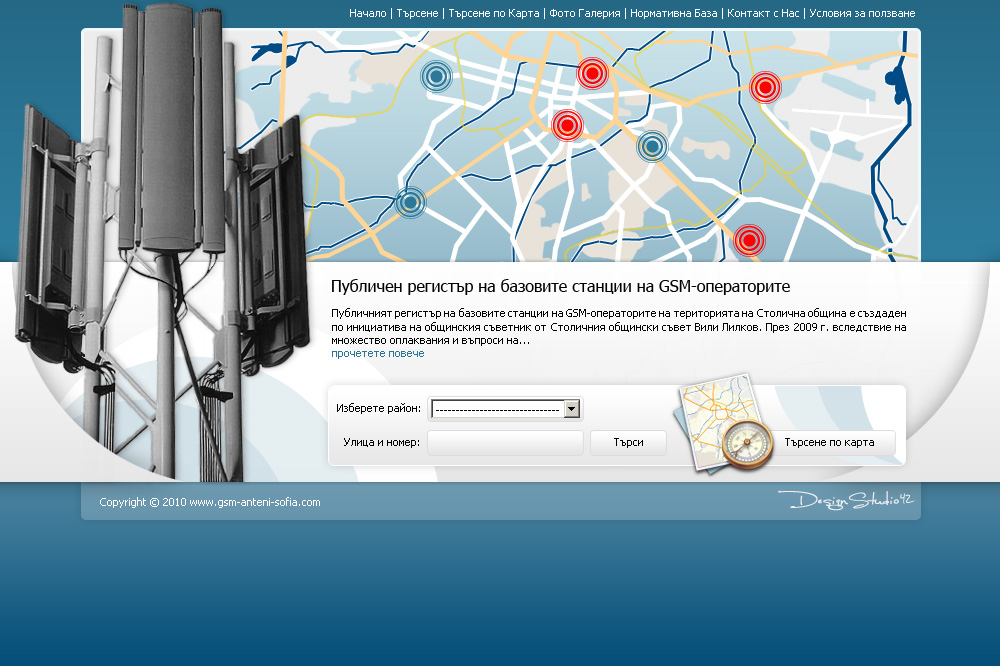This screenshot has height=666, width=1000.
Task: Focus the Улица и номер field
Action: click(505, 443)
